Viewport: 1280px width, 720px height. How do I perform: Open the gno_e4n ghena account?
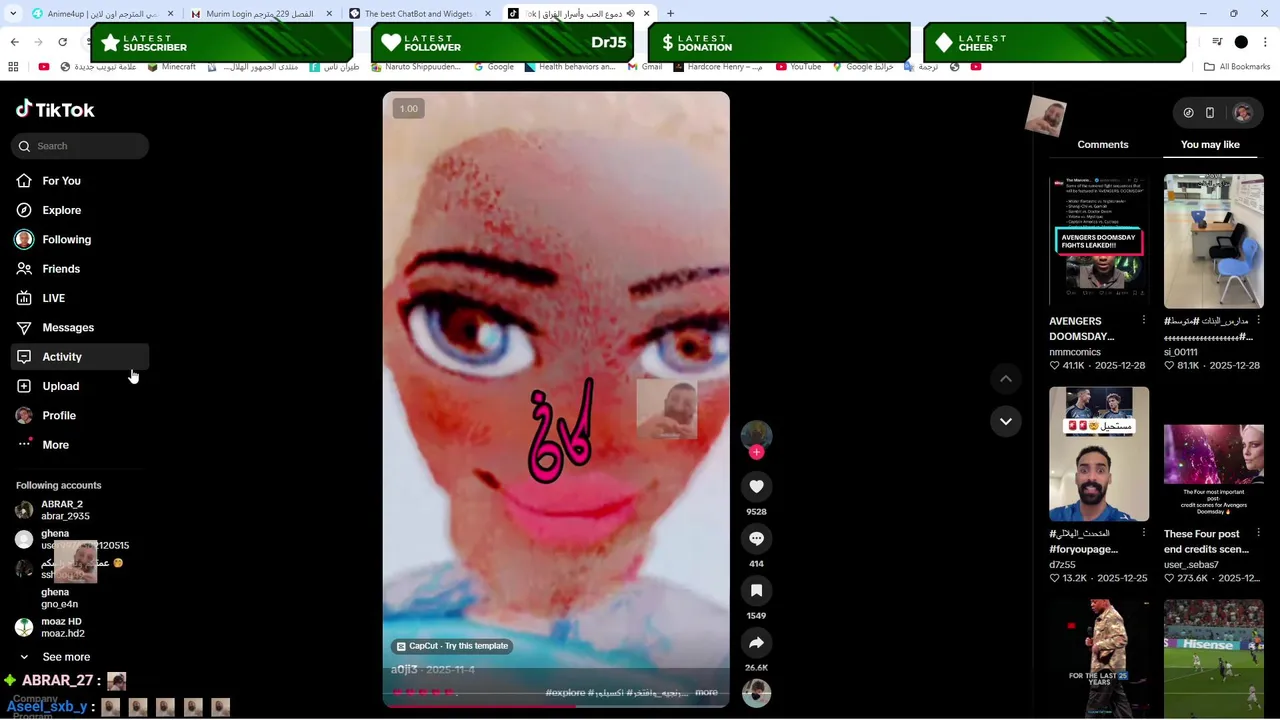(x=80, y=598)
